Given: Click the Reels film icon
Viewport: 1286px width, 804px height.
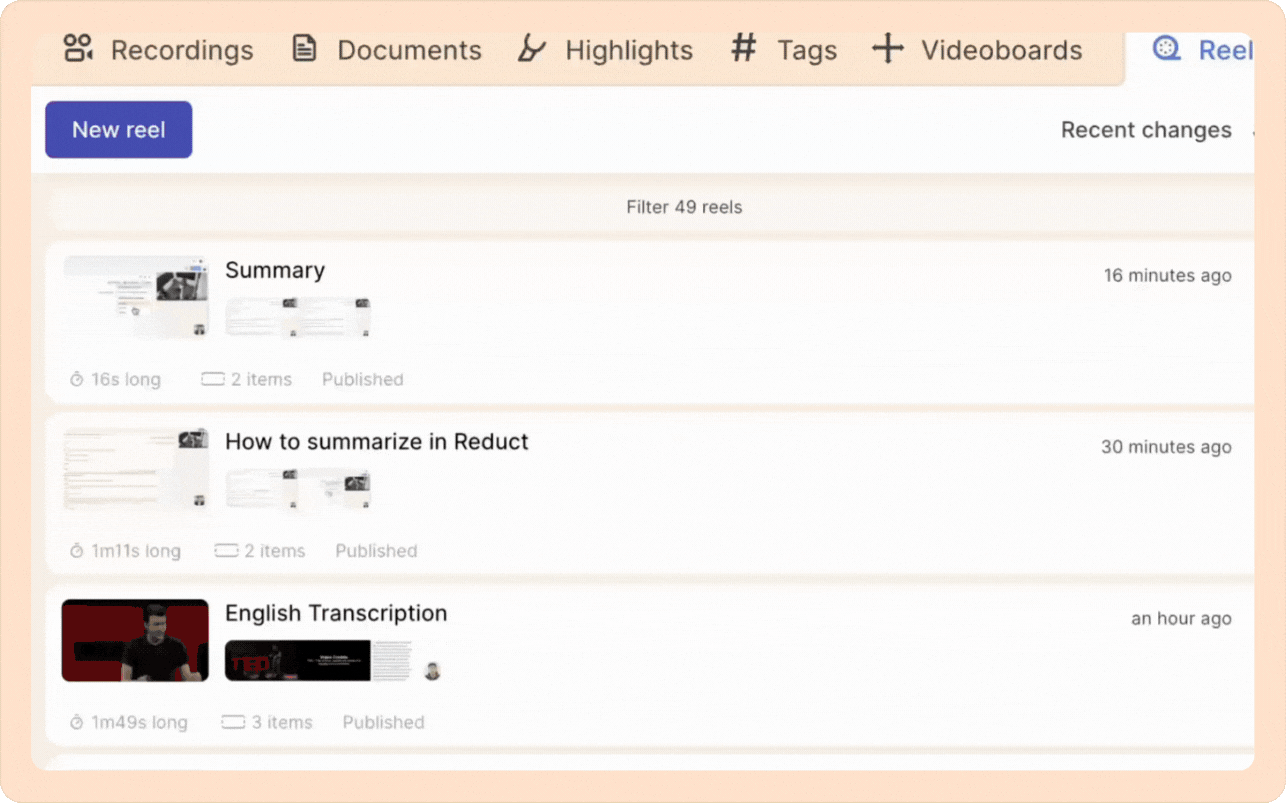Looking at the screenshot, I should 1166,48.
